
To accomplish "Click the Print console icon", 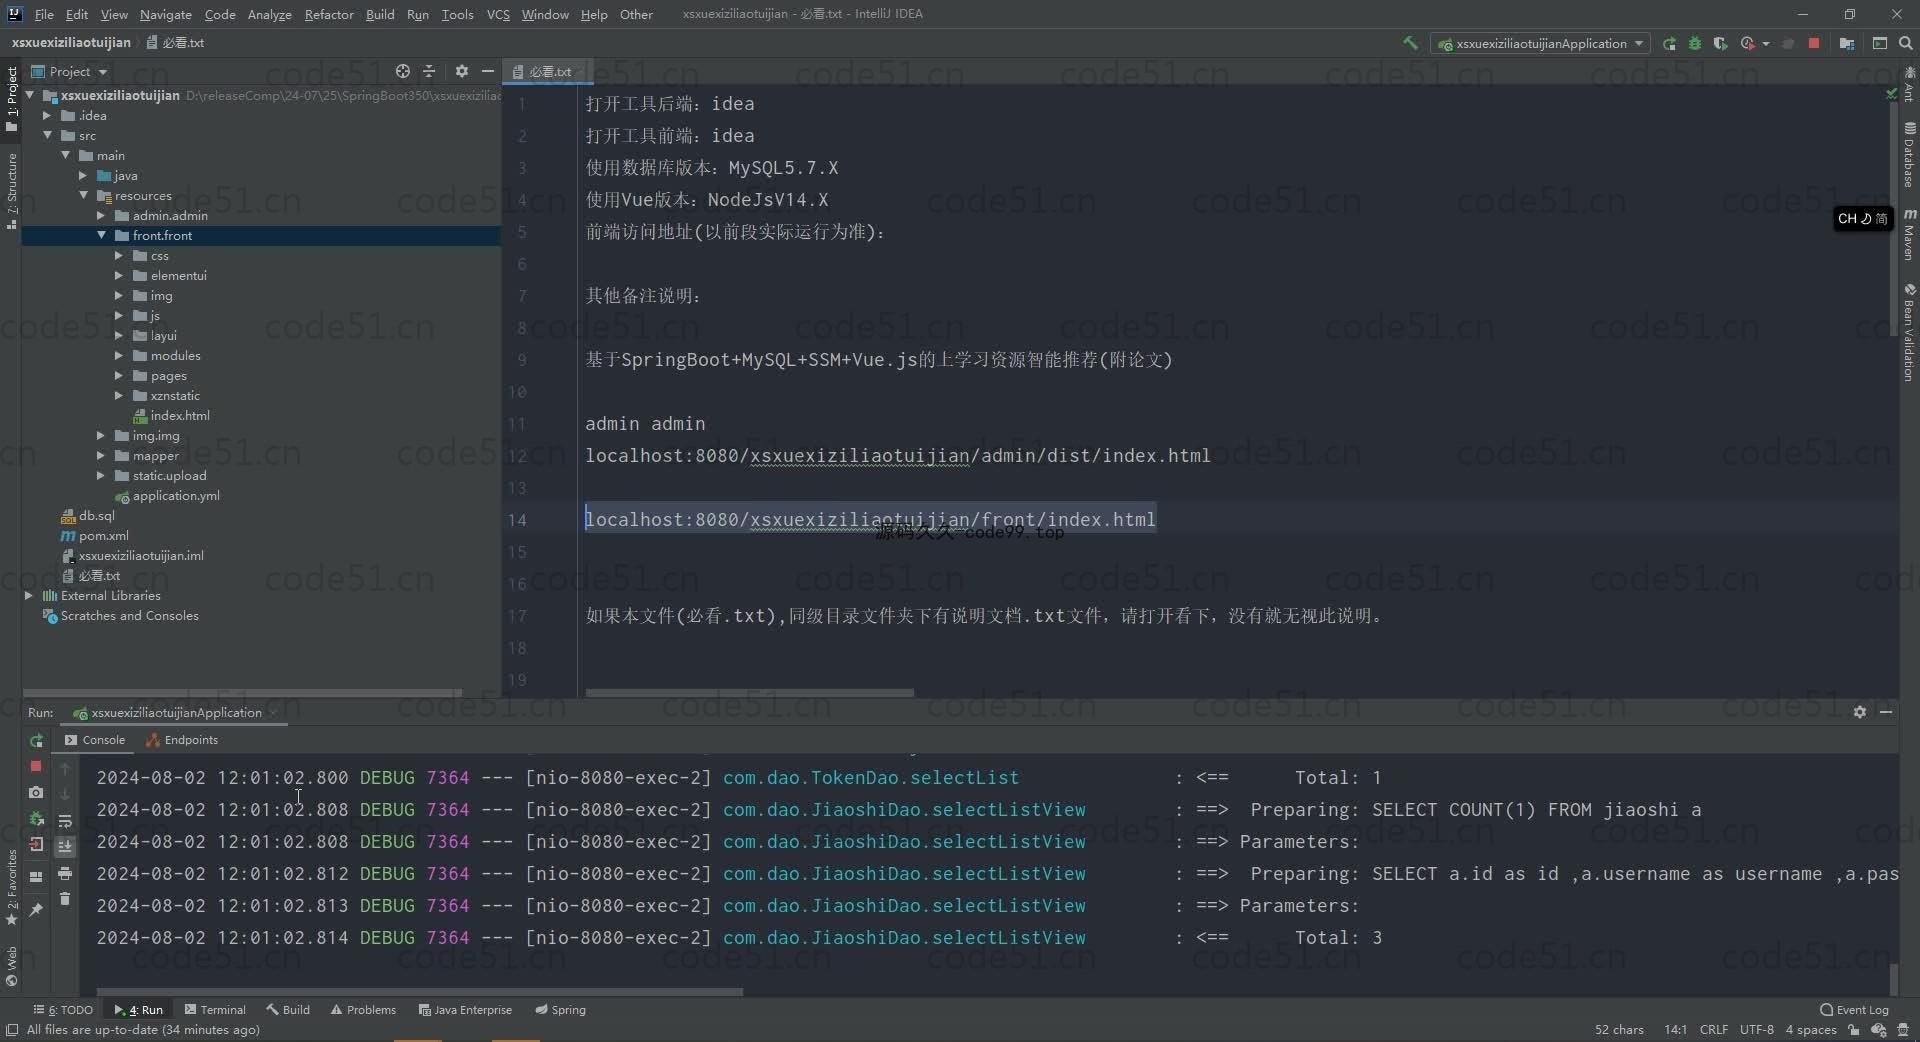I will point(65,873).
